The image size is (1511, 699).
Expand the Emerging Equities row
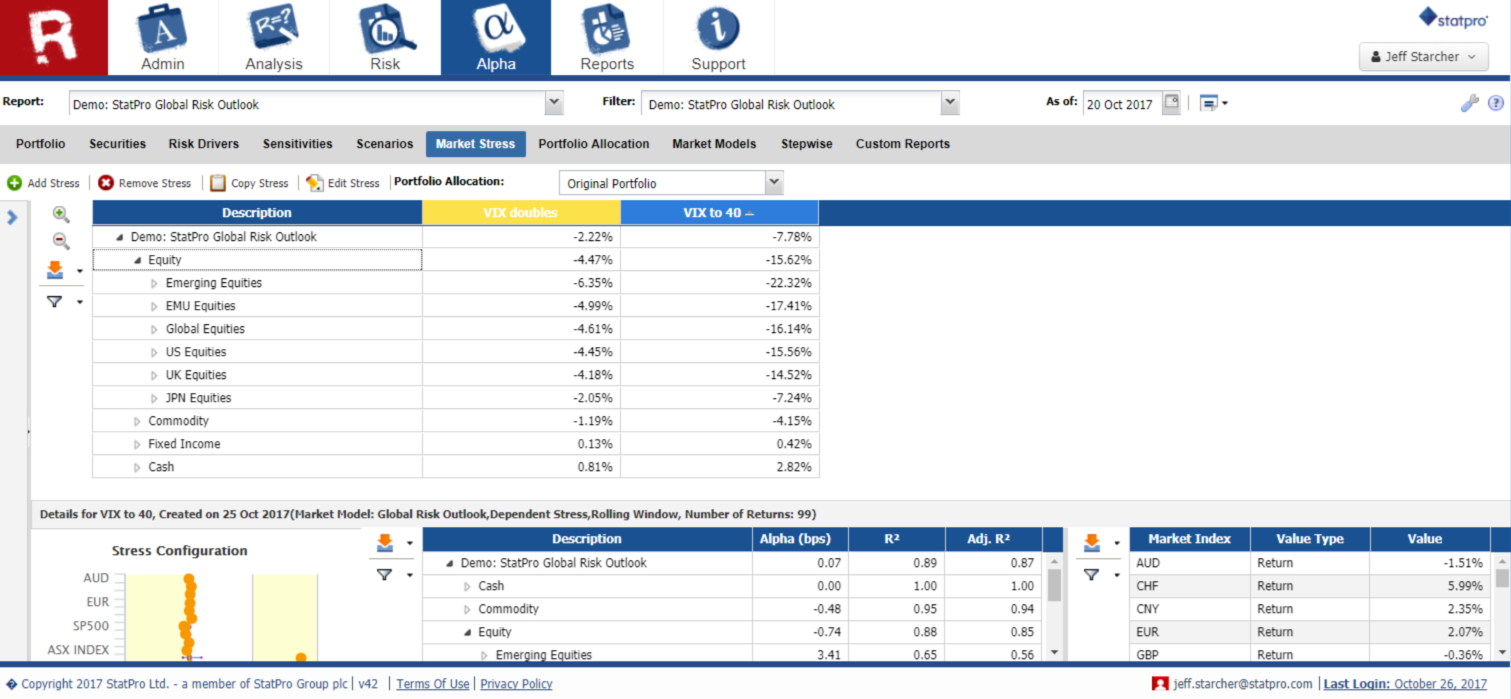click(x=155, y=283)
